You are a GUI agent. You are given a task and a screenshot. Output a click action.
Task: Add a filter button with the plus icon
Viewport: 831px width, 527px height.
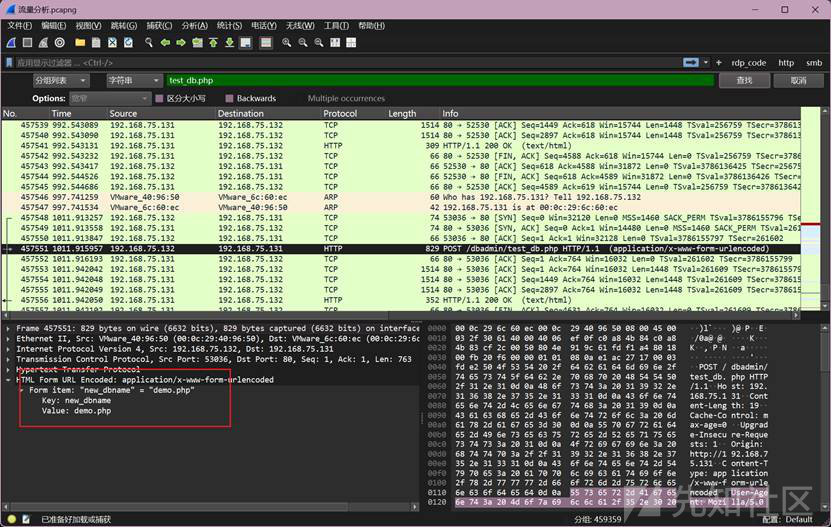tap(719, 63)
